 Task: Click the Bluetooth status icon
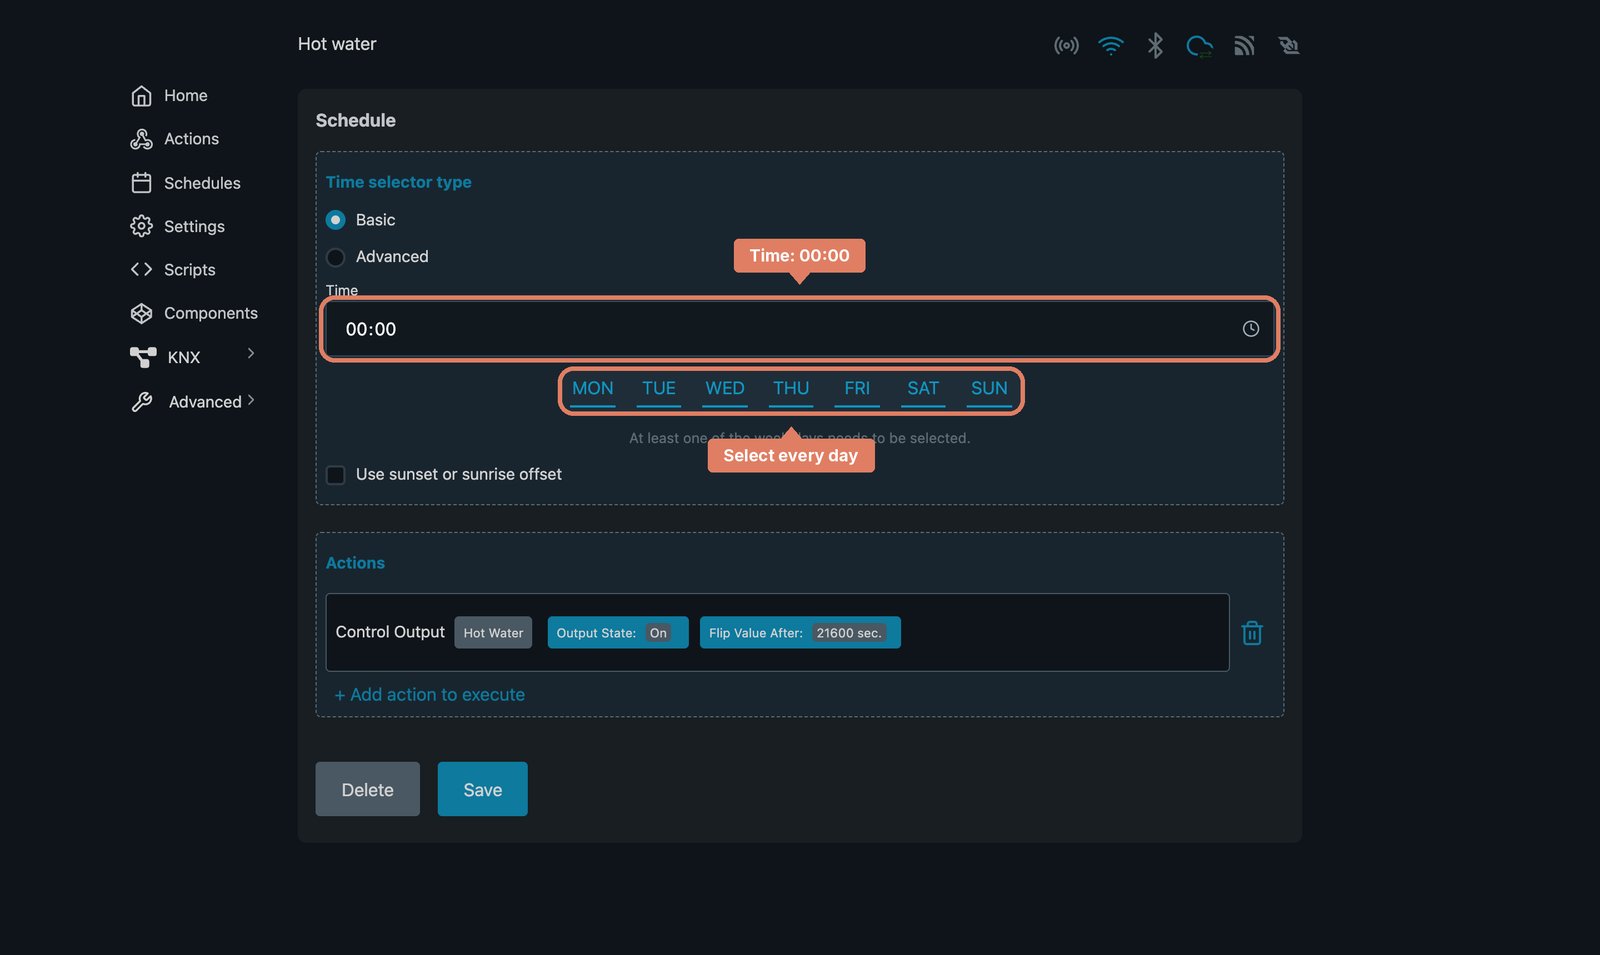[x=1155, y=46]
